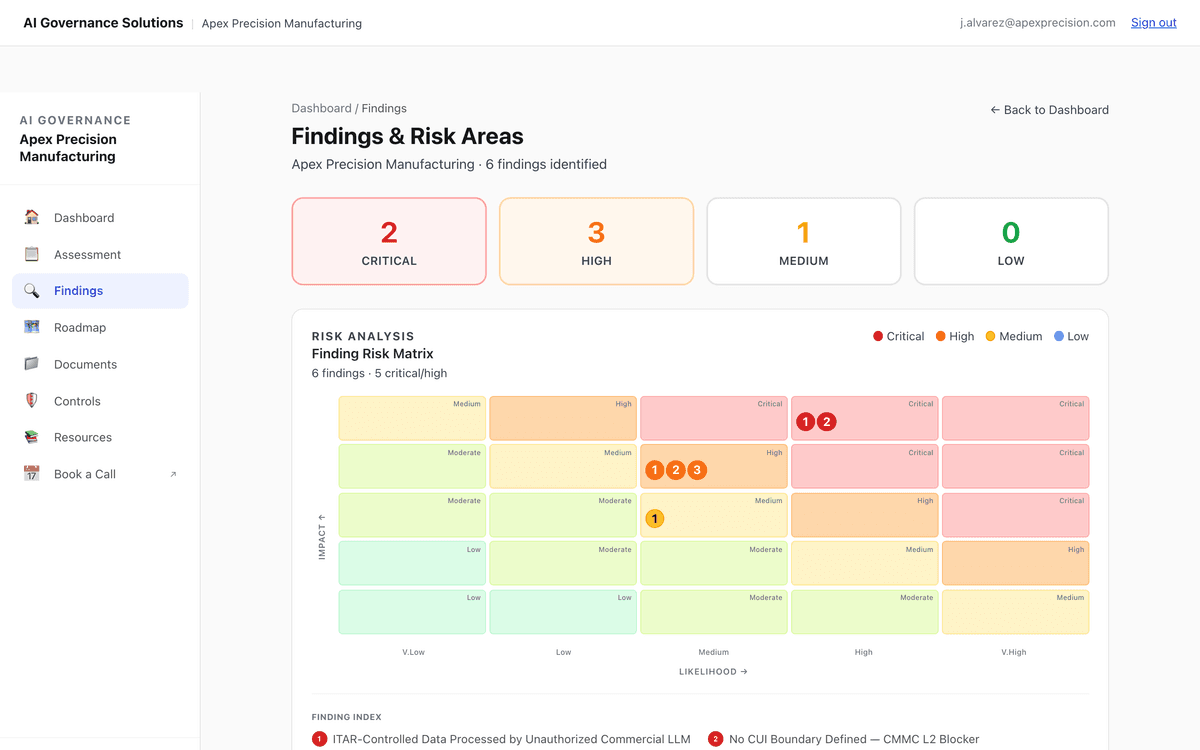1200x750 pixels.
Task: Click orange high finding marker 3
Action: tap(697, 470)
